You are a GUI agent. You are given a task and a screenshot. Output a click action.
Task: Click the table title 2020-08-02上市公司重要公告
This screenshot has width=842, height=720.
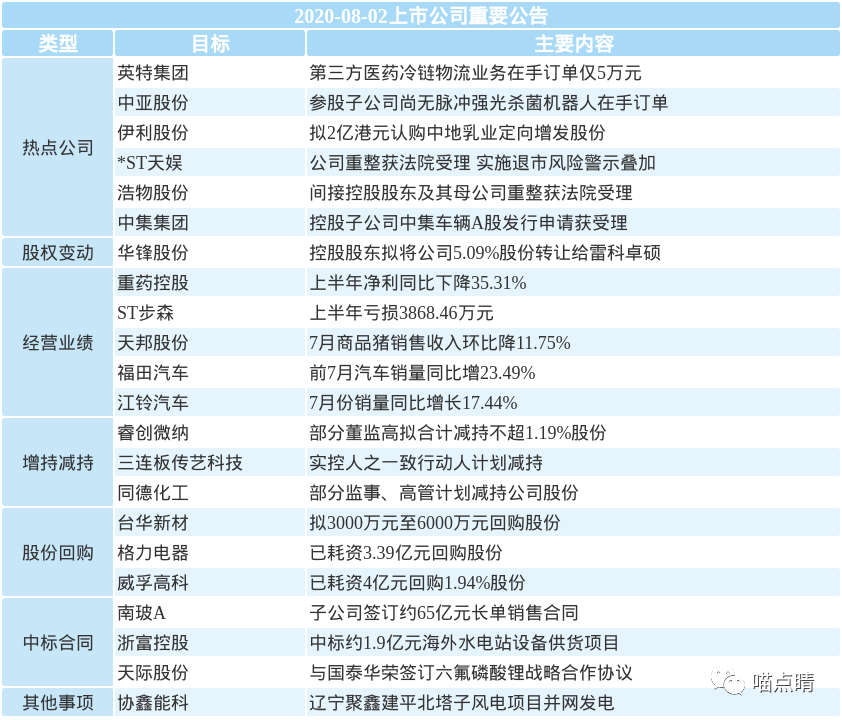[x=421, y=16]
